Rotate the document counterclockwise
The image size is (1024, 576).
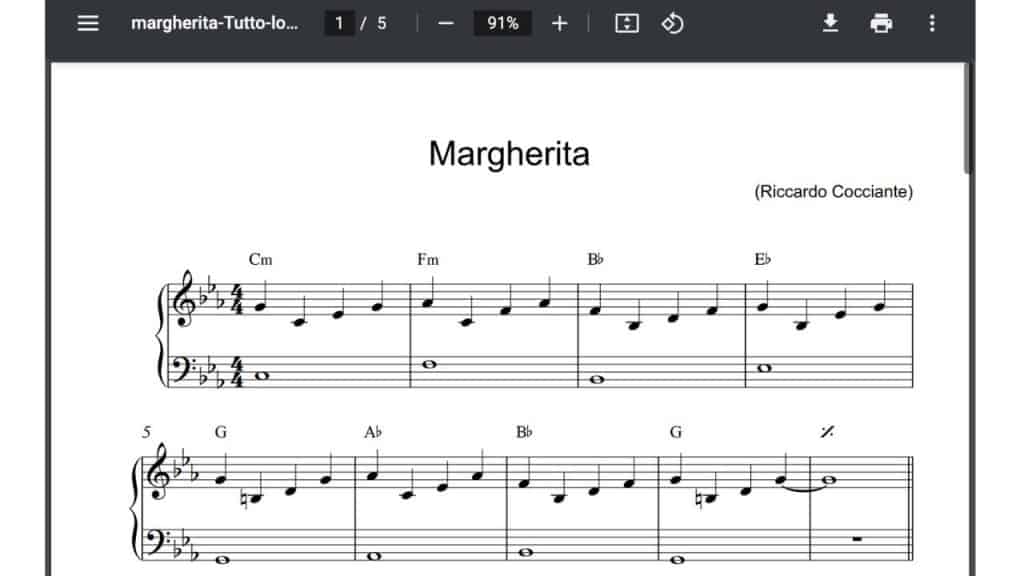(x=673, y=23)
